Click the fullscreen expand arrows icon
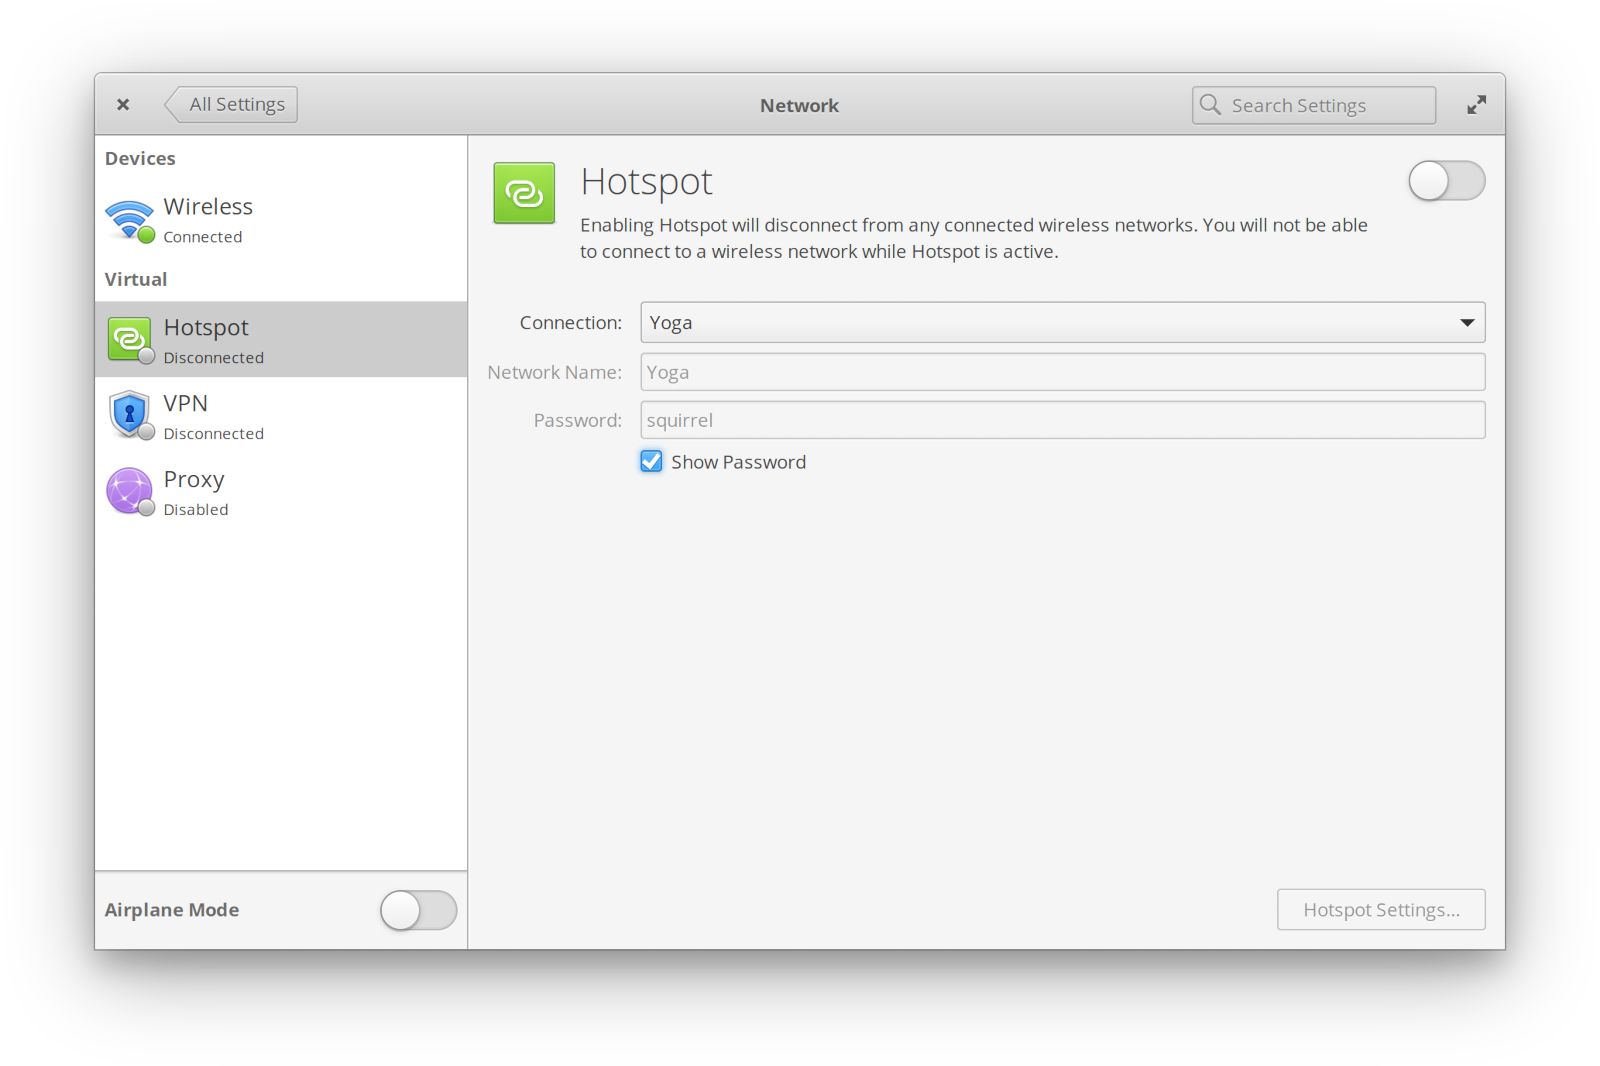 pyautogui.click(x=1476, y=105)
